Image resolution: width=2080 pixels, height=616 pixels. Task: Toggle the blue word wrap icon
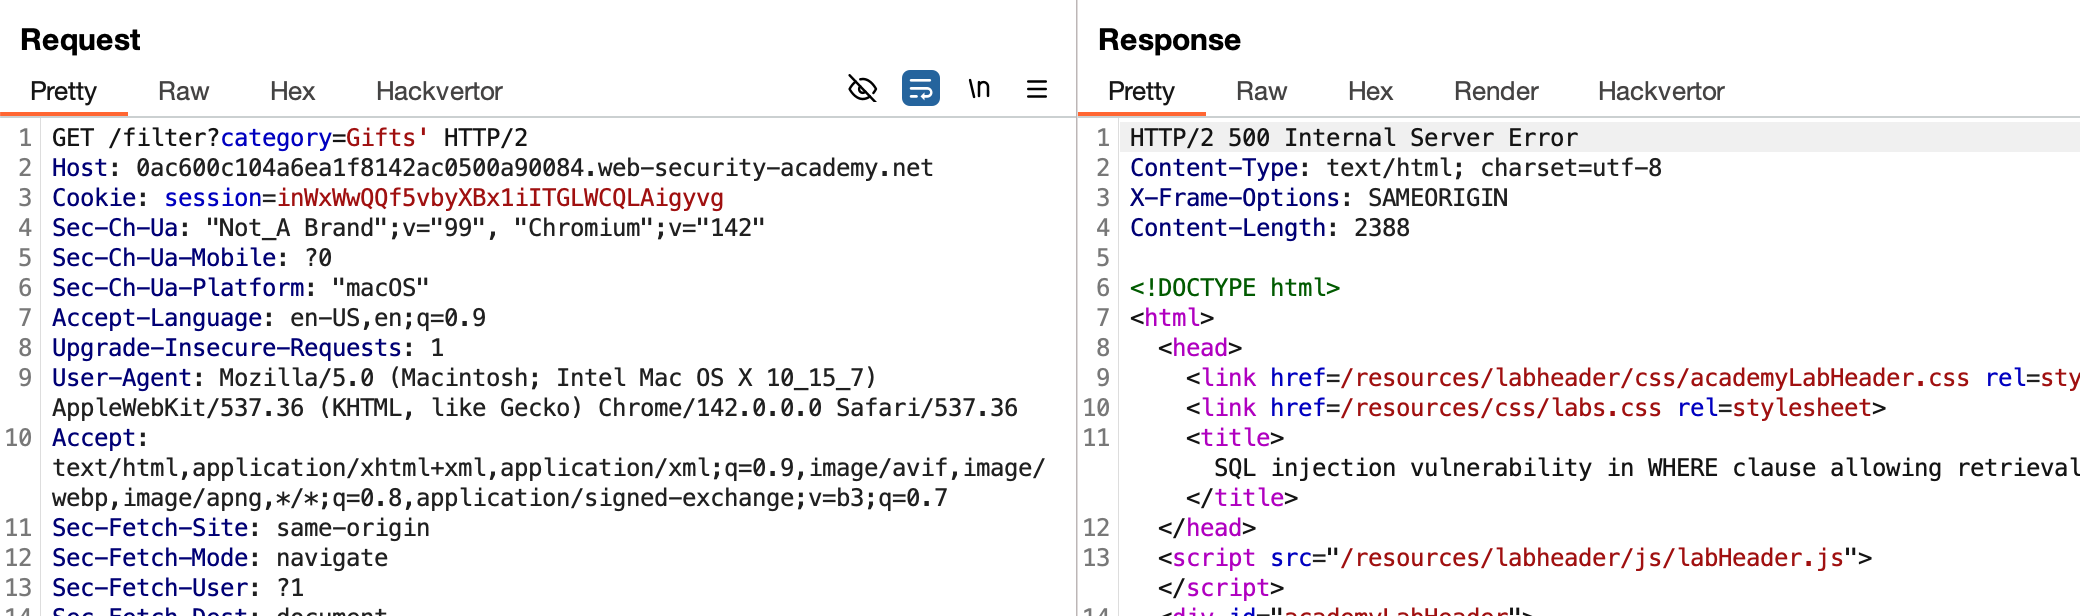920,89
